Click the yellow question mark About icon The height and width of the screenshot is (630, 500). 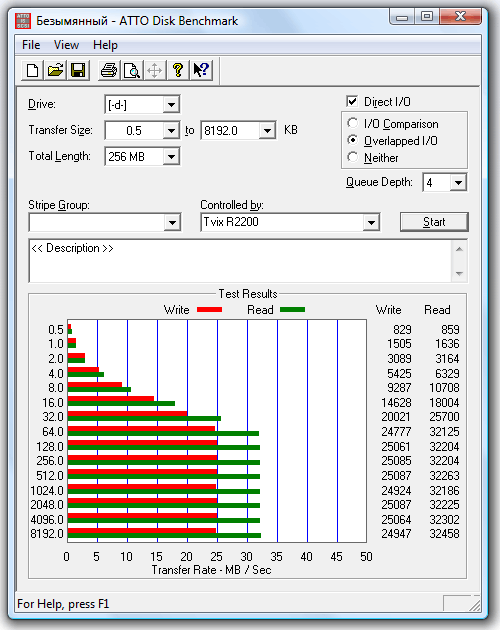[x=178, y=70]
